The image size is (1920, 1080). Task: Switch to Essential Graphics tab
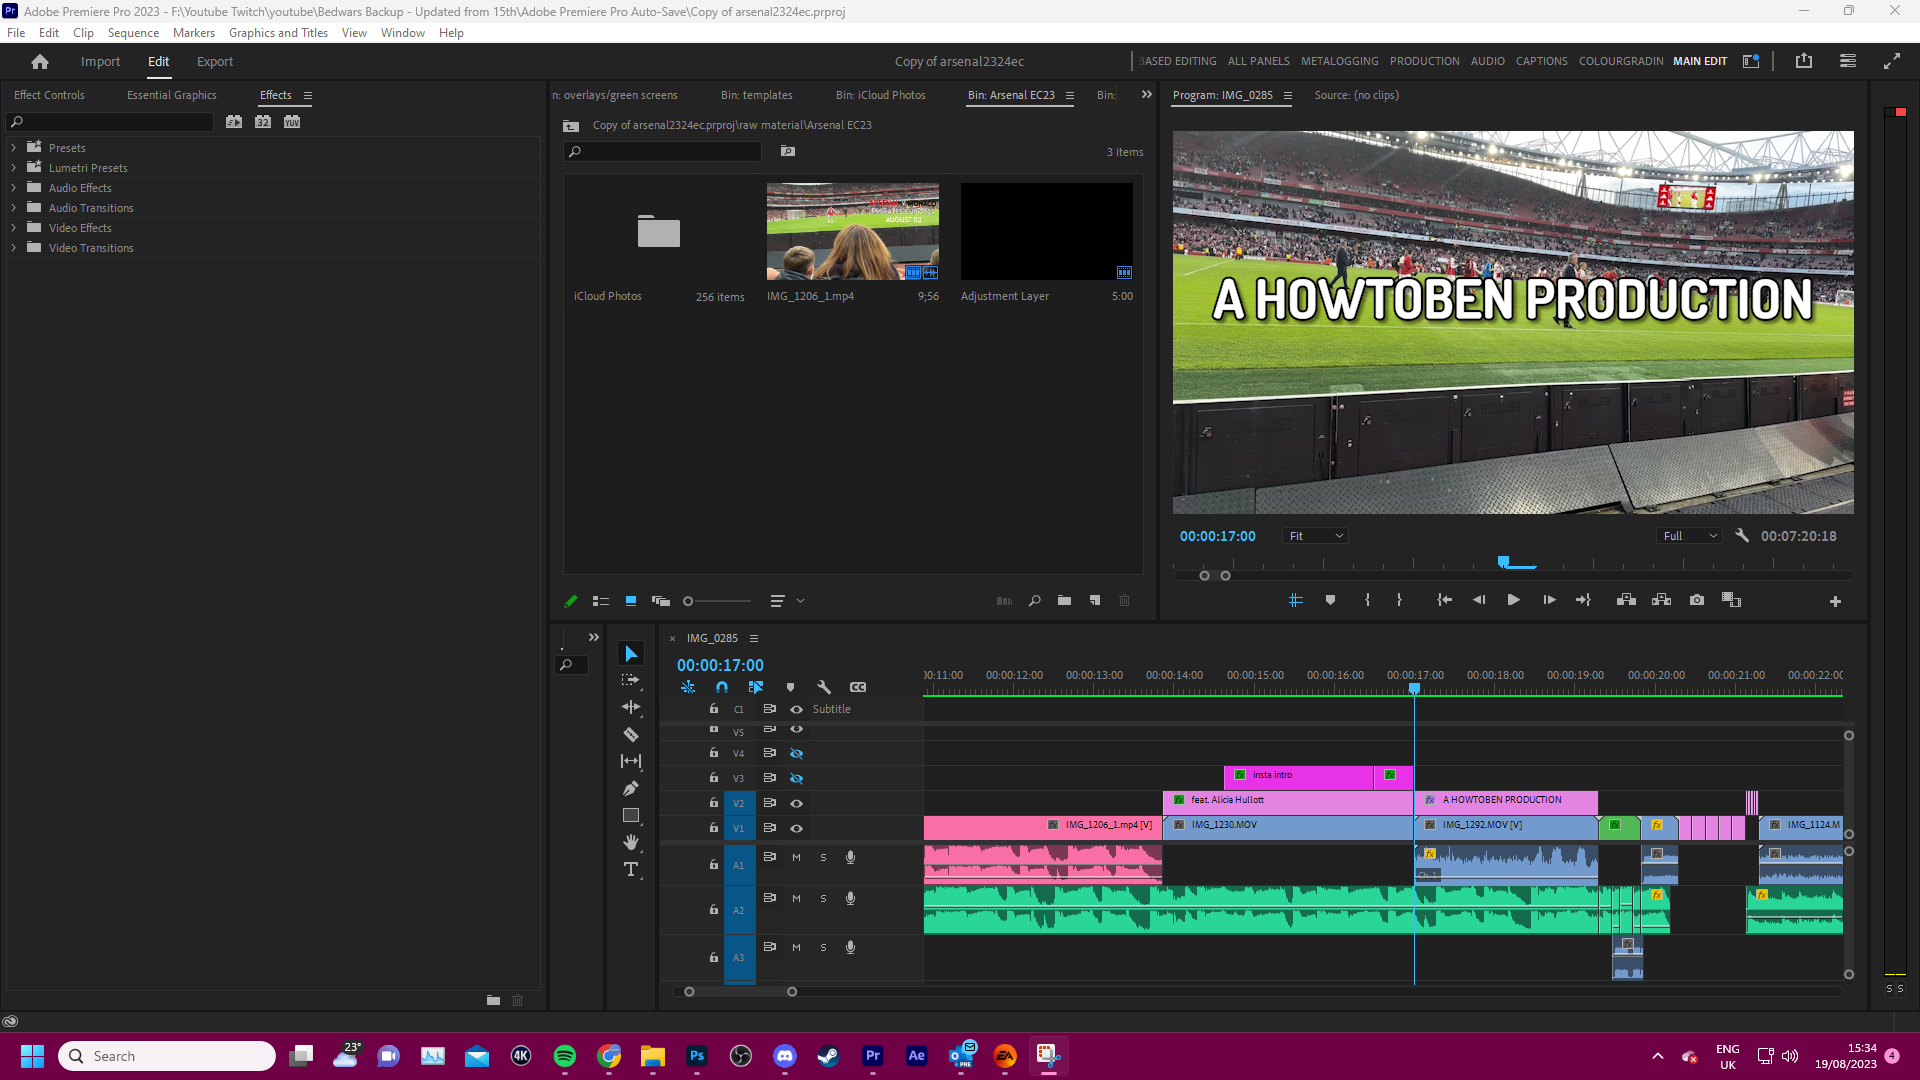point(172,95)
